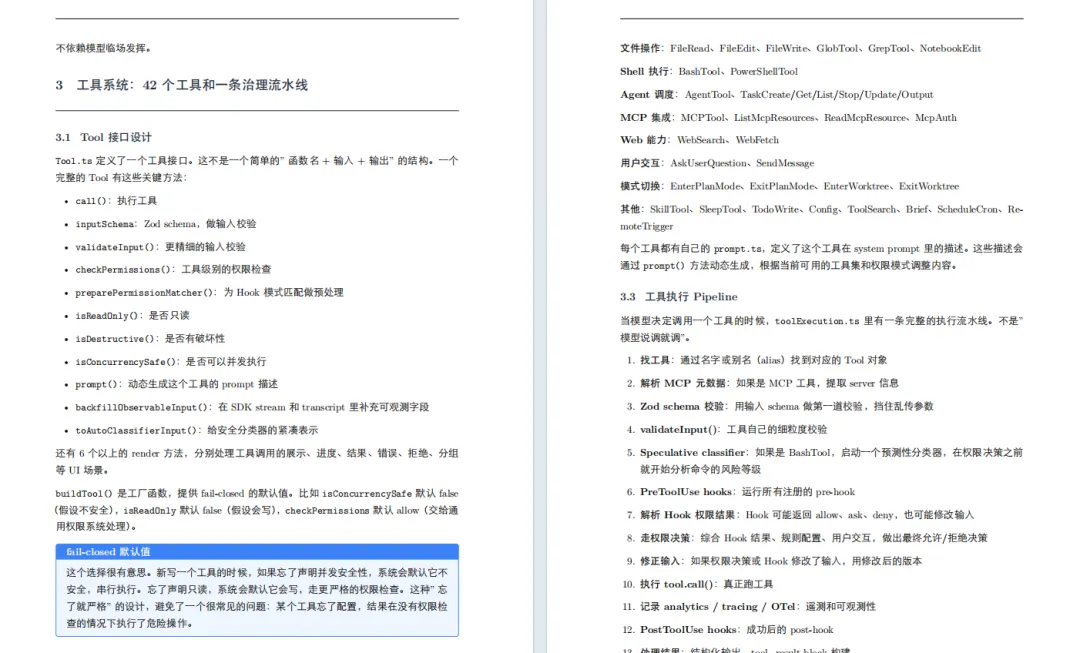The width and height of the screenshot is (1080, 653).
Task: Click list item 4 "validateInput()" on right page
Action: point(734,429)
